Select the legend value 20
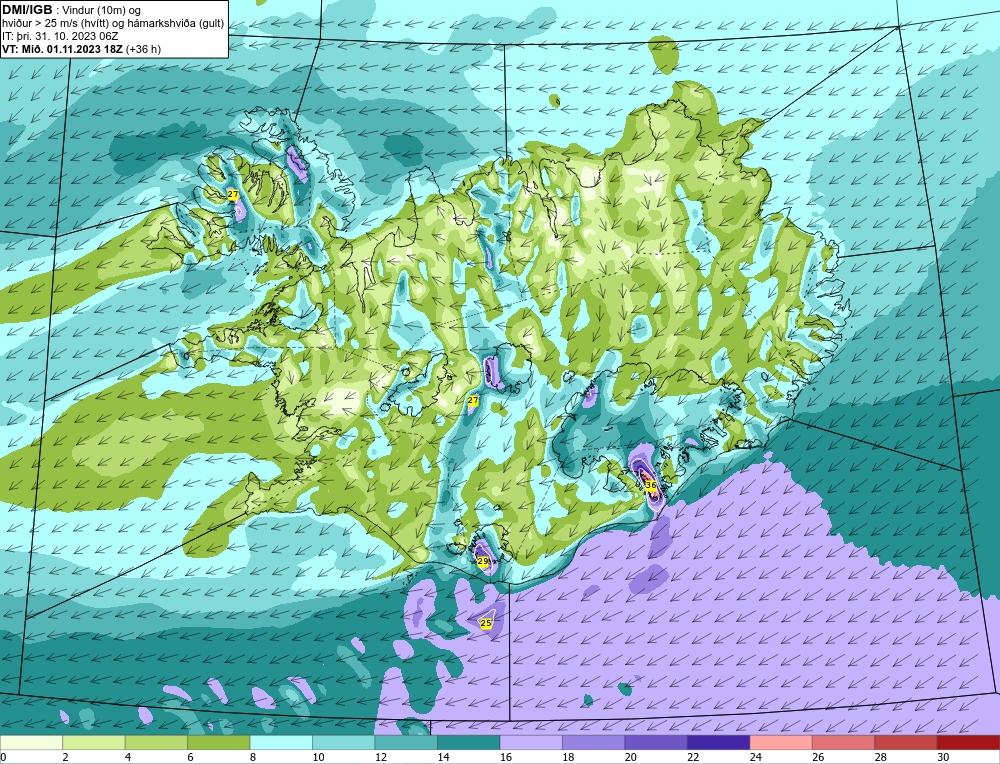Screen dimensions: 1000x764 coord(630,757)
